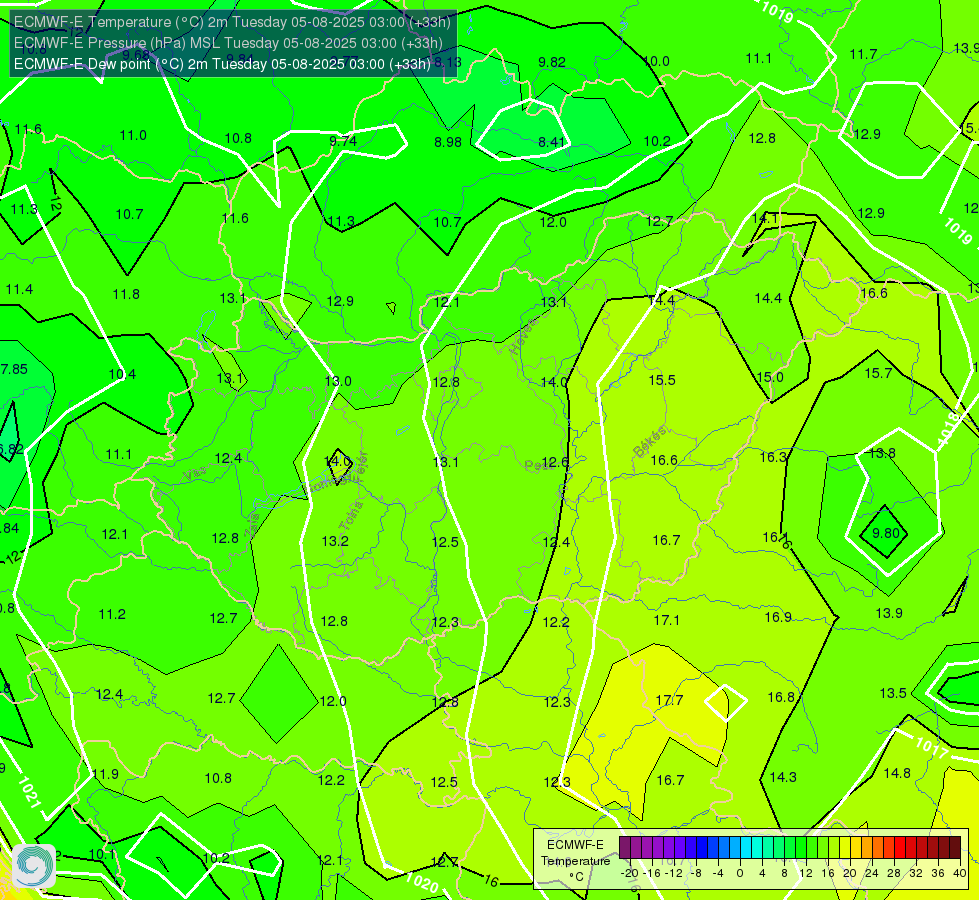Click the 13.5 temperature value
This screenshot has width=979, height=900.
click(x=893, y=693)
